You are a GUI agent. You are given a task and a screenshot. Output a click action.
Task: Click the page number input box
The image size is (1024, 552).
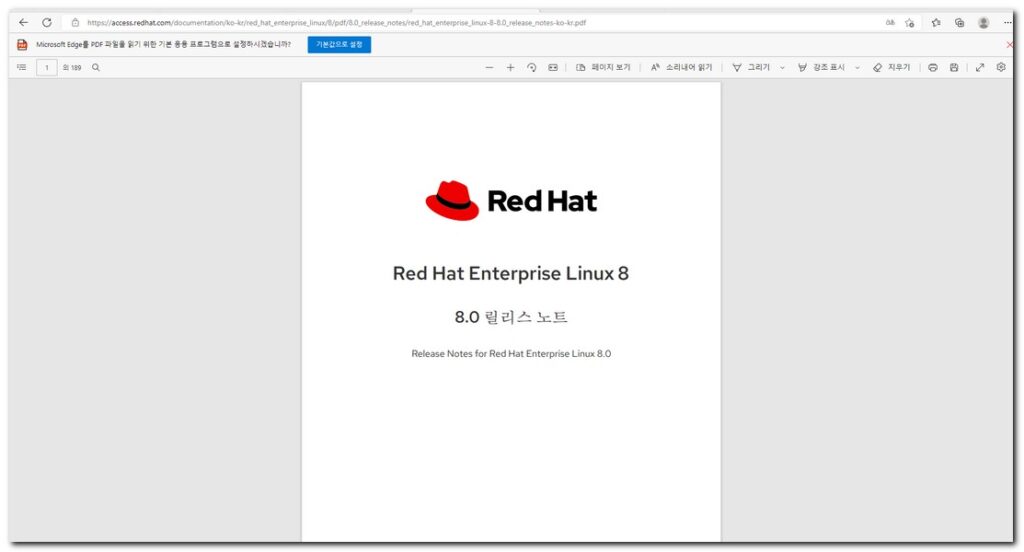pyautogui.click(x=46, y=67)
